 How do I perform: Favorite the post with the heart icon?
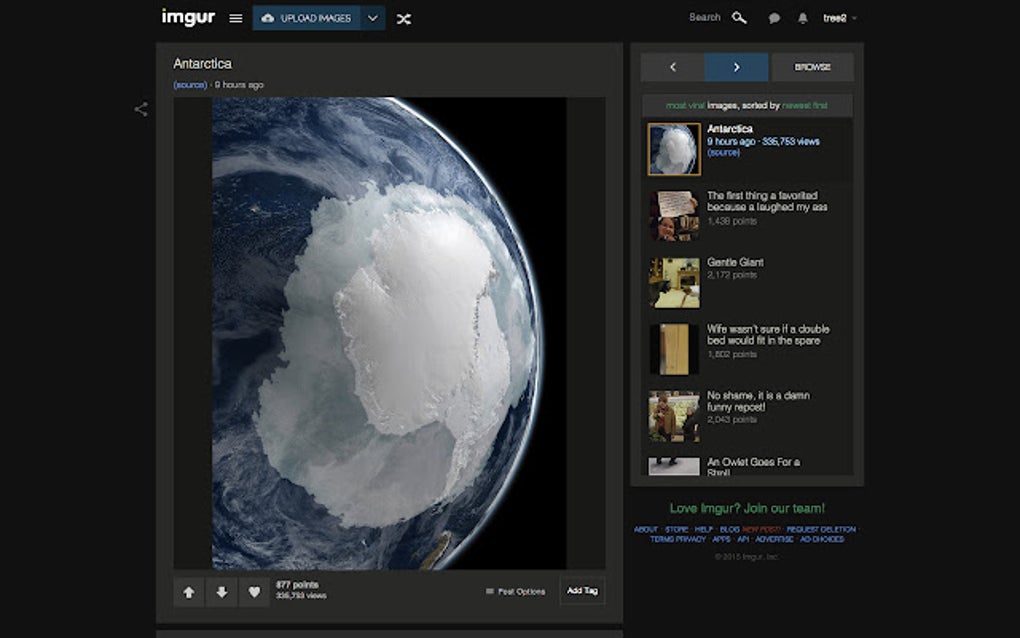coord(254,592)
